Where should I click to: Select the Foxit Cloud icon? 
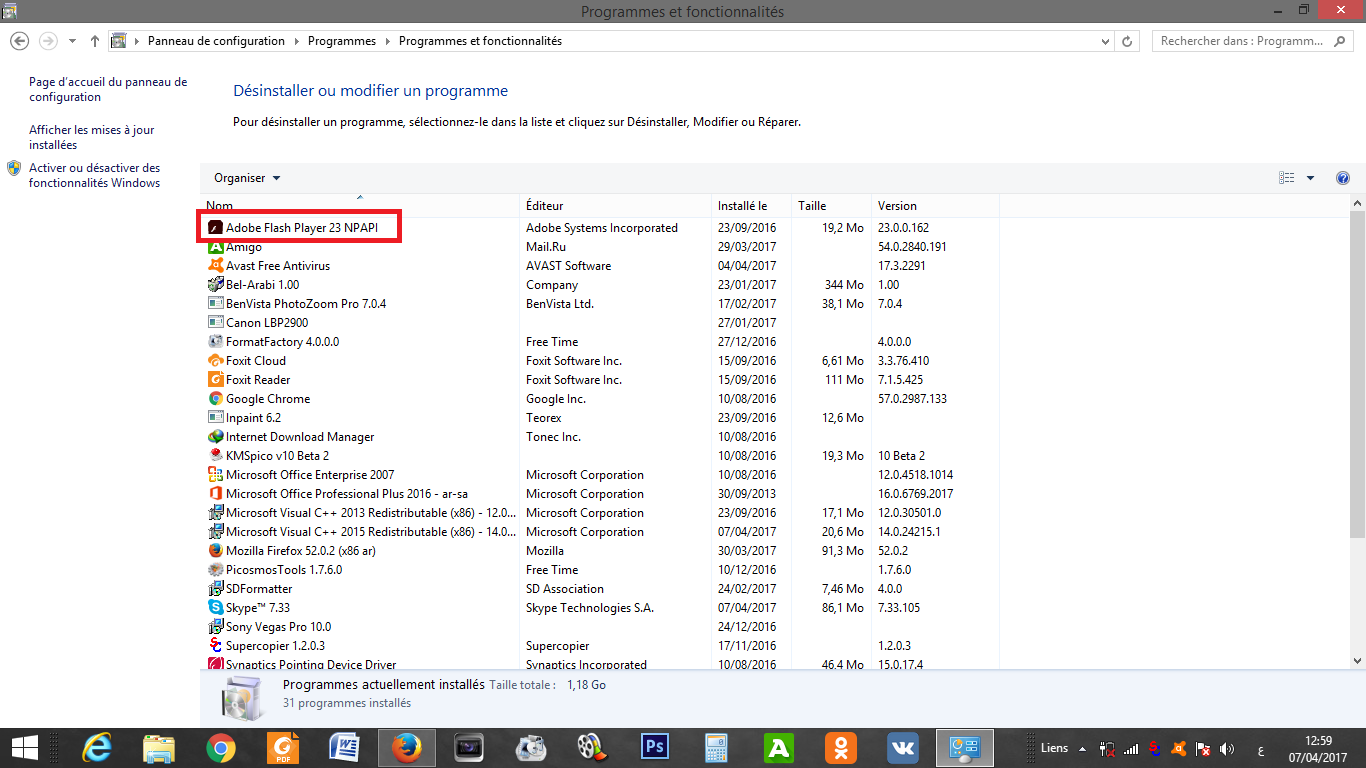215,361
